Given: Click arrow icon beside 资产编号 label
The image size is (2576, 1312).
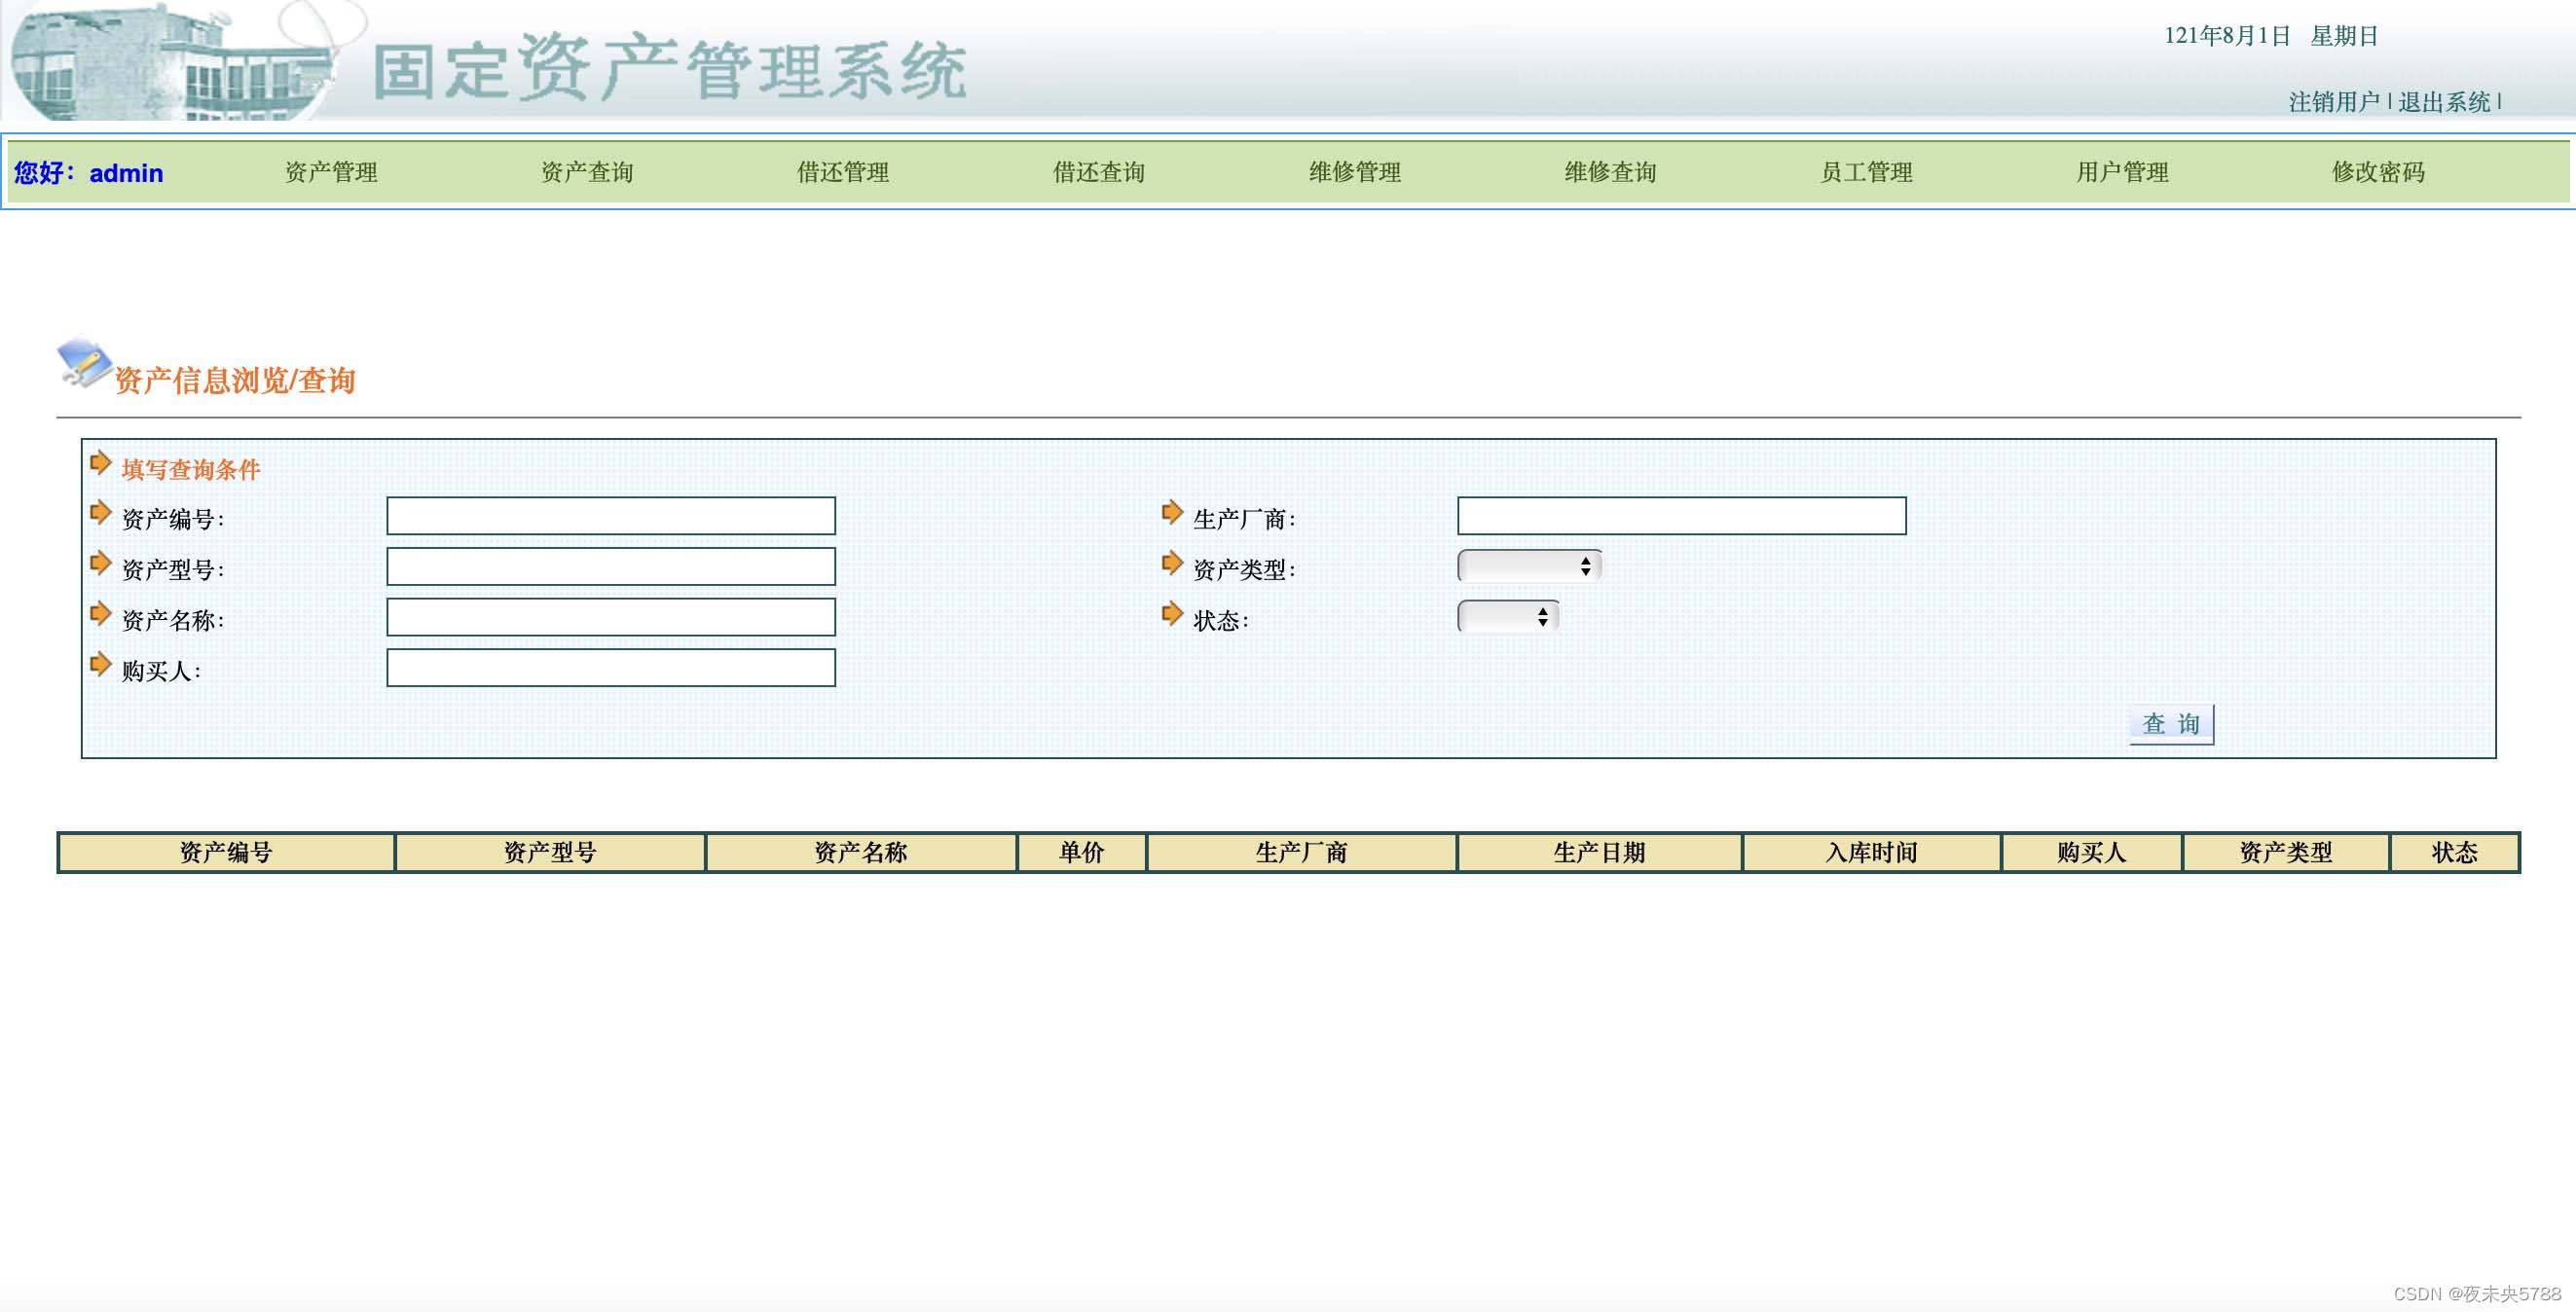Looking at the screenshot, I should (x=100, y=513).
